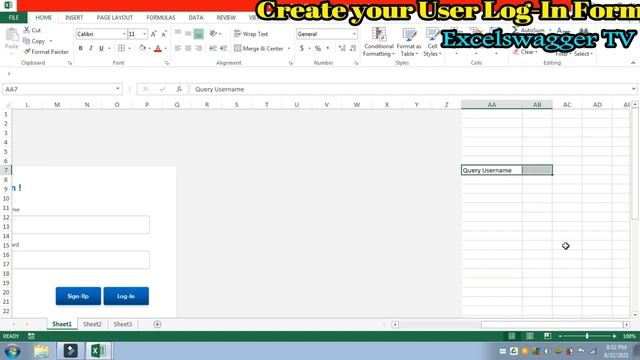This screenshot has width=640, height=360.
Task: Click the Sign Up button
Action: [78, 296]
